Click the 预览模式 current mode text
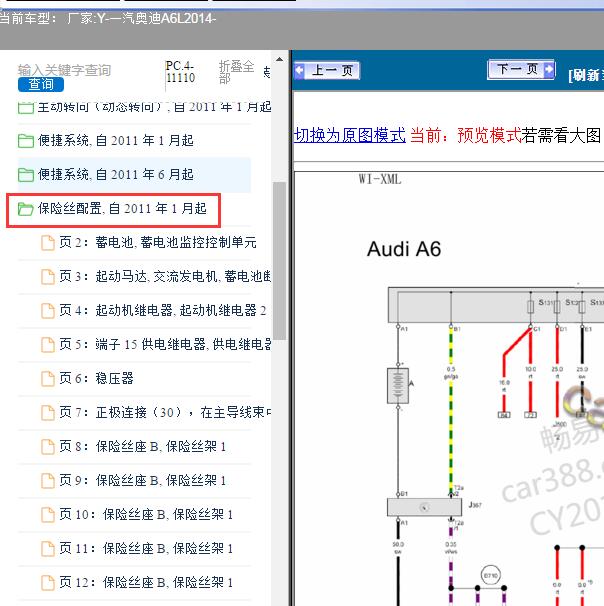The image size is (604, 606). click(489, 135)
